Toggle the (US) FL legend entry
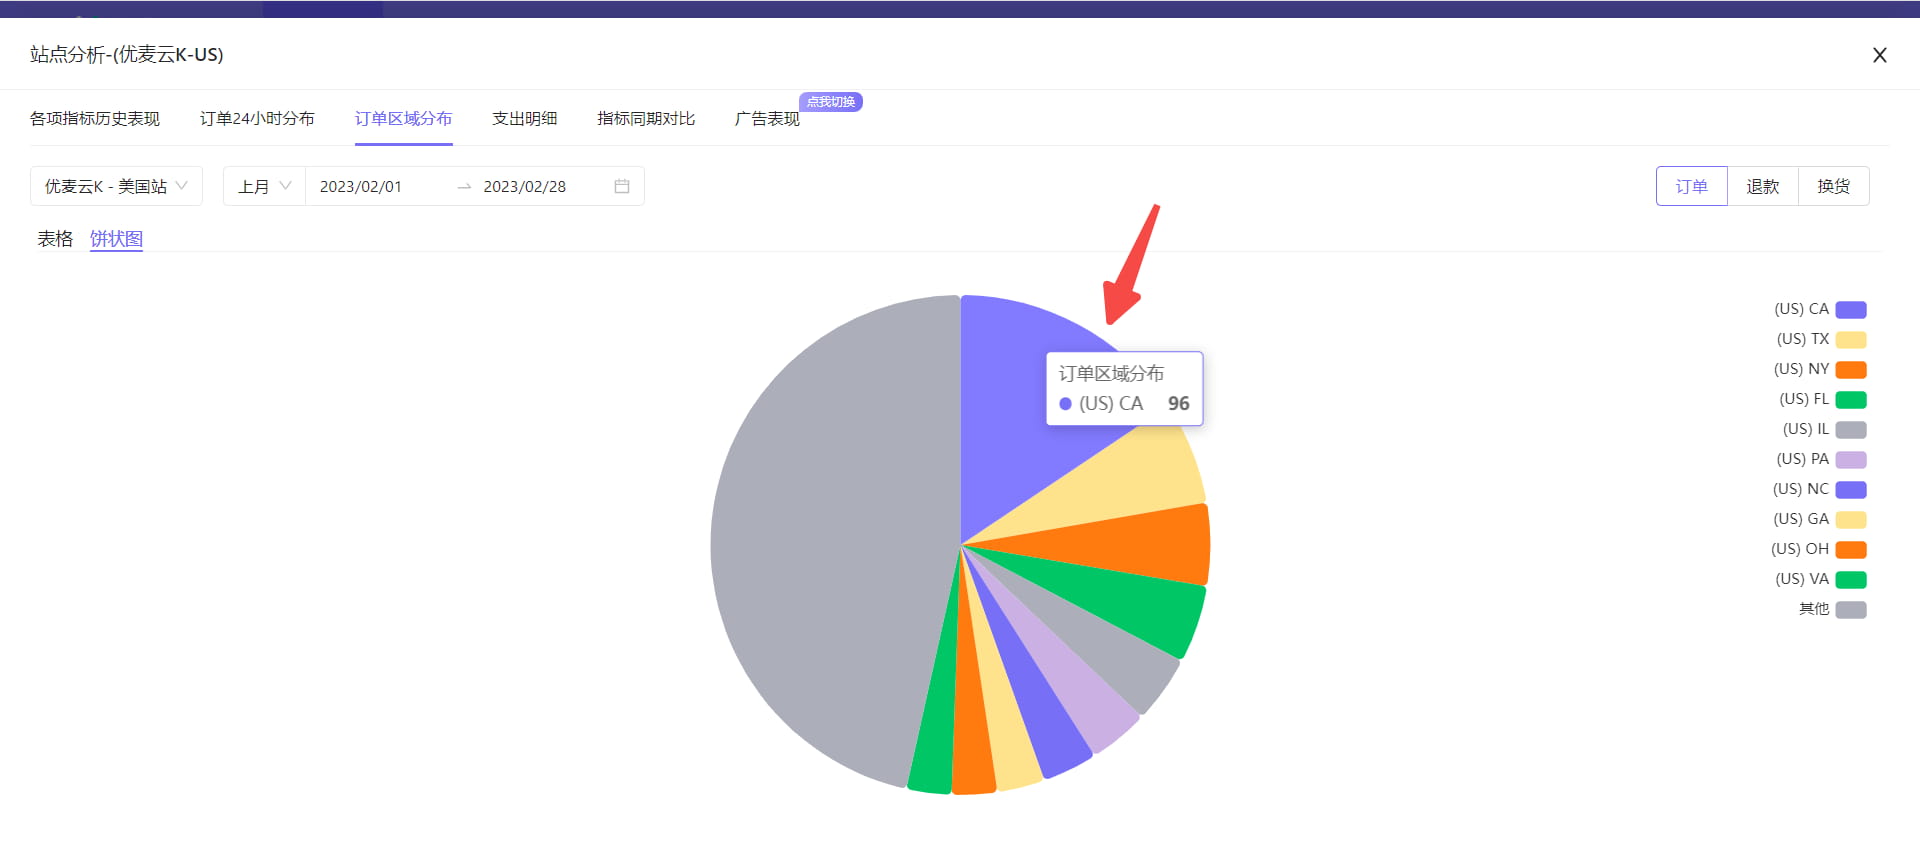Image resolution: width=1920 pixels, height=845 pixels. [x=1823, y=399]
